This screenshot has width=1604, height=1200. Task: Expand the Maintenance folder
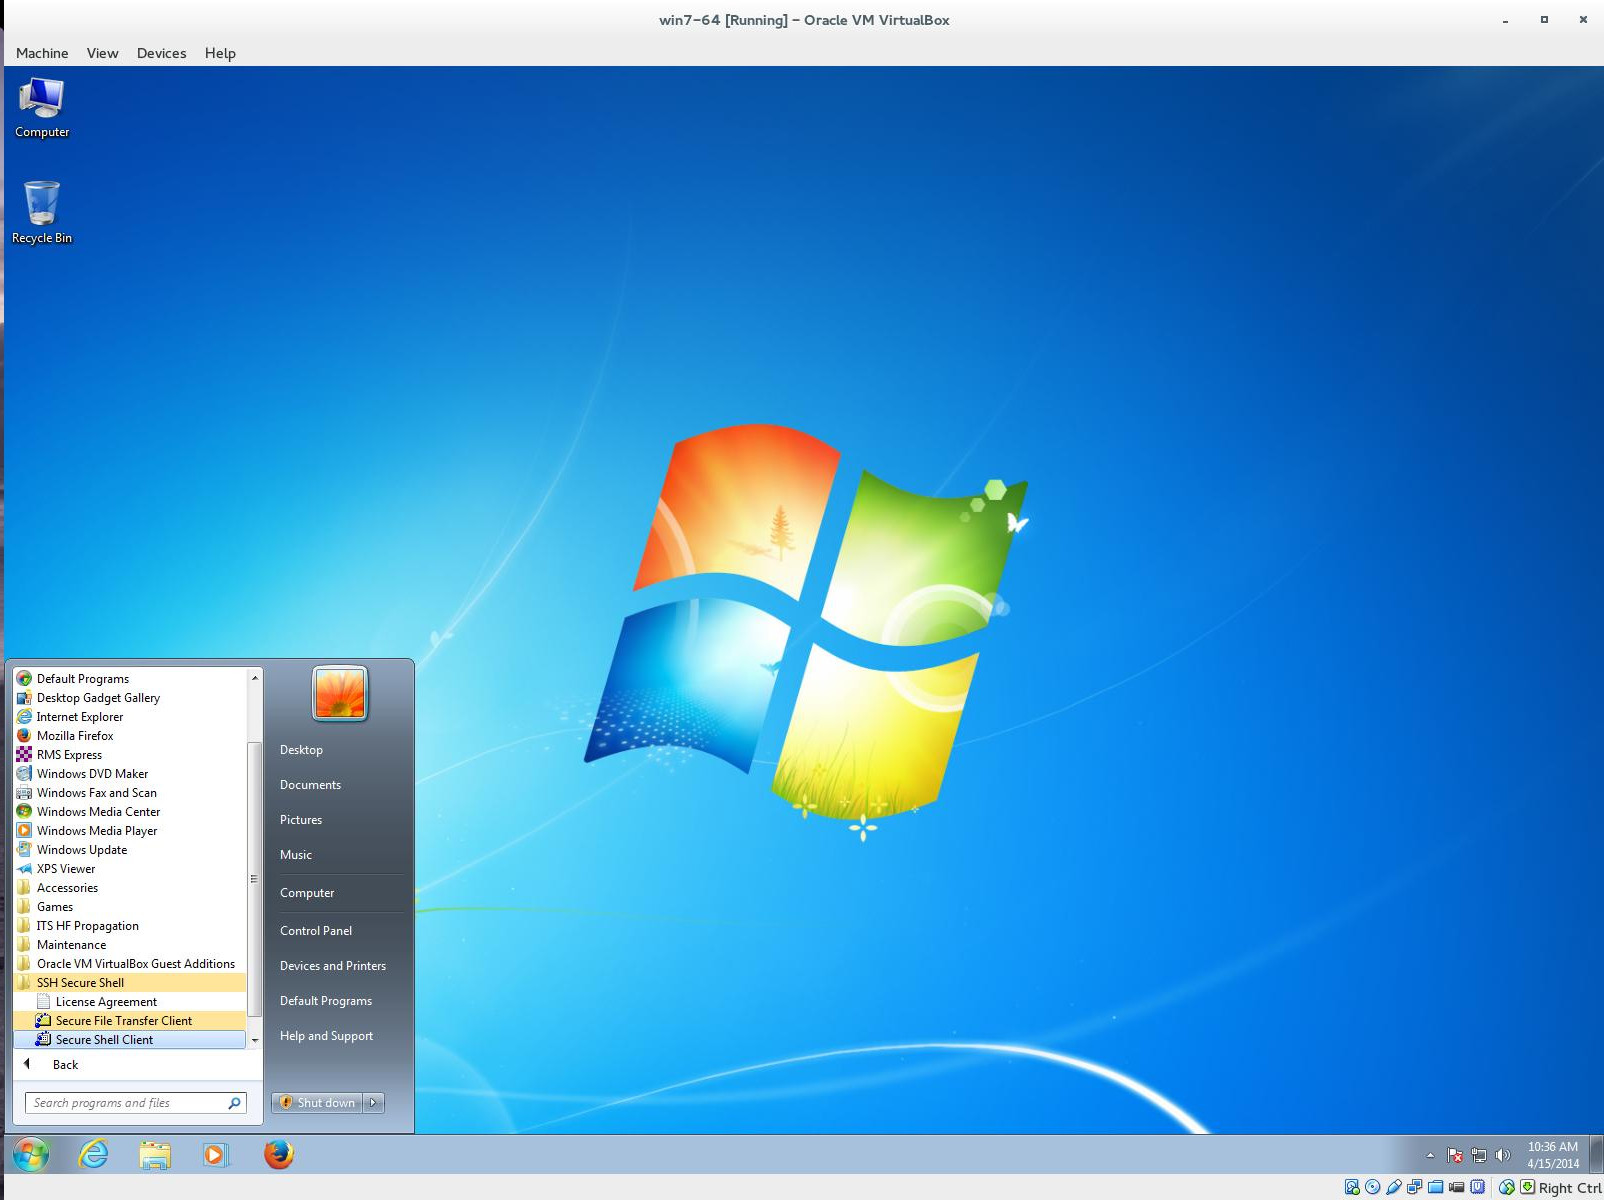(x=129, y=944)
